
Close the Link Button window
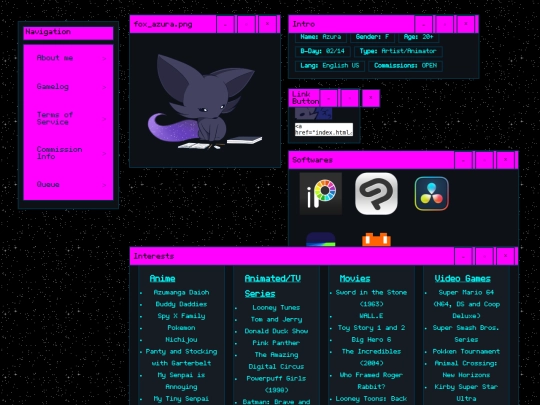coord(371,98)
